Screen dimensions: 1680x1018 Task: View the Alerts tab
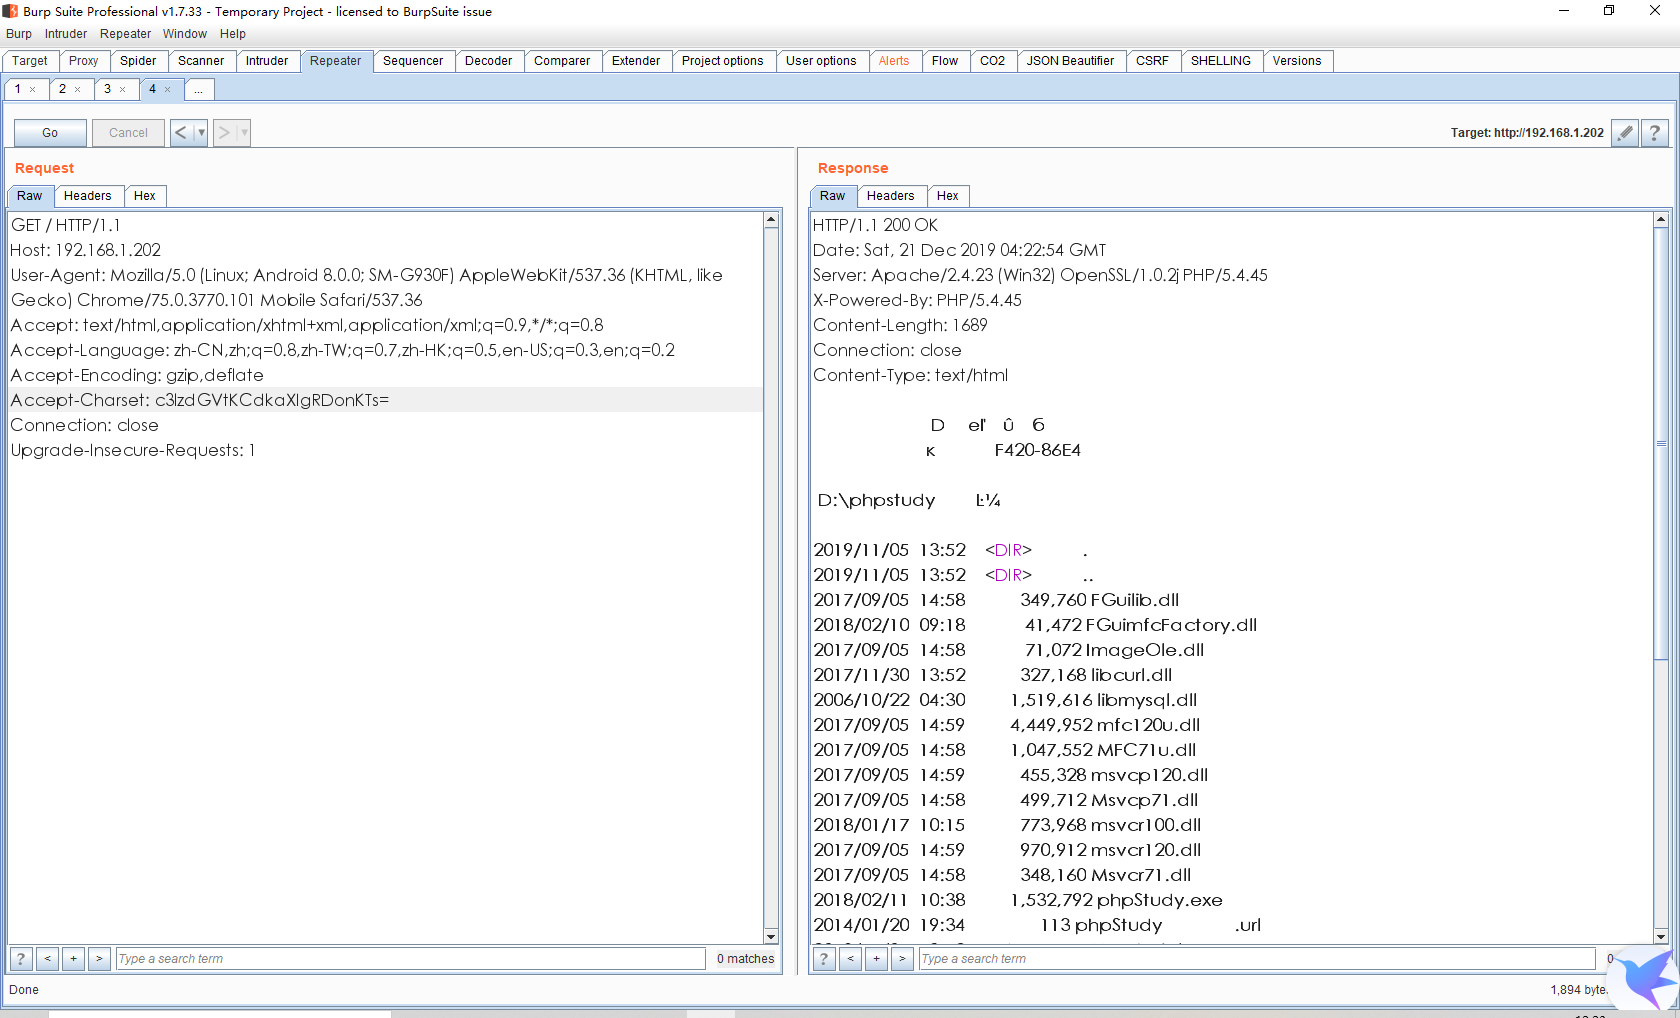[x=894, y=61]
